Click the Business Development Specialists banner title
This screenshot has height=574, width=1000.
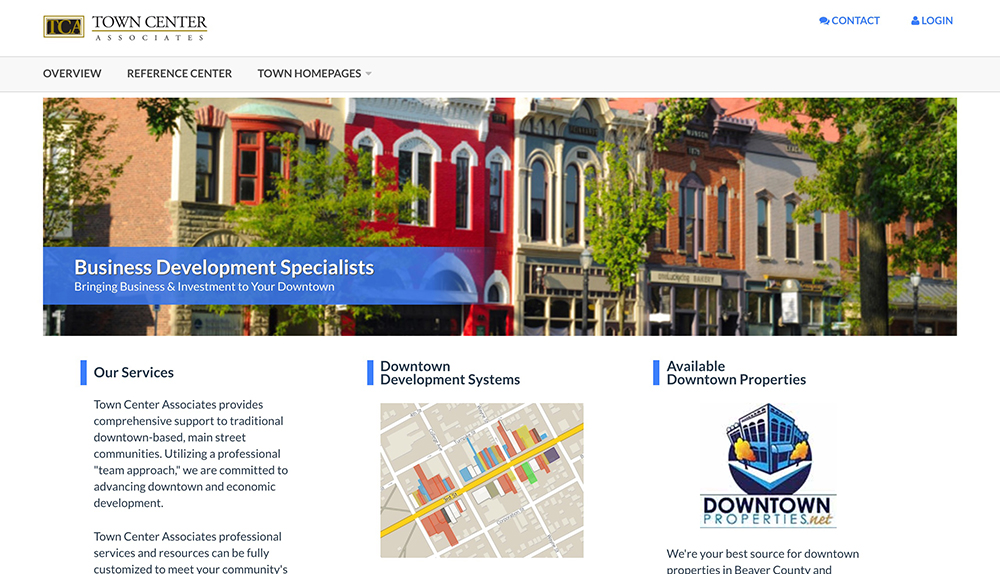(x=224, y=267)
